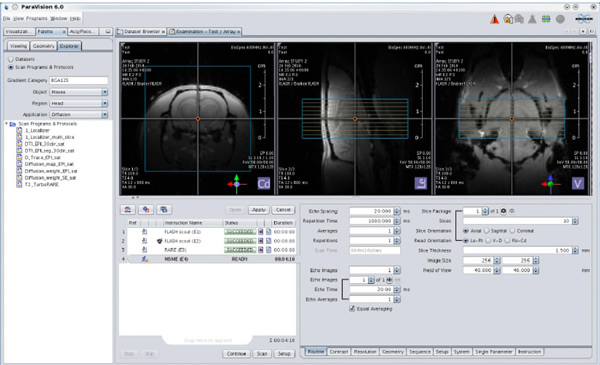This screenshot has width=600, height=365.
Task: Click the Averages stepper arrows
Action: [x=397, y=231]
